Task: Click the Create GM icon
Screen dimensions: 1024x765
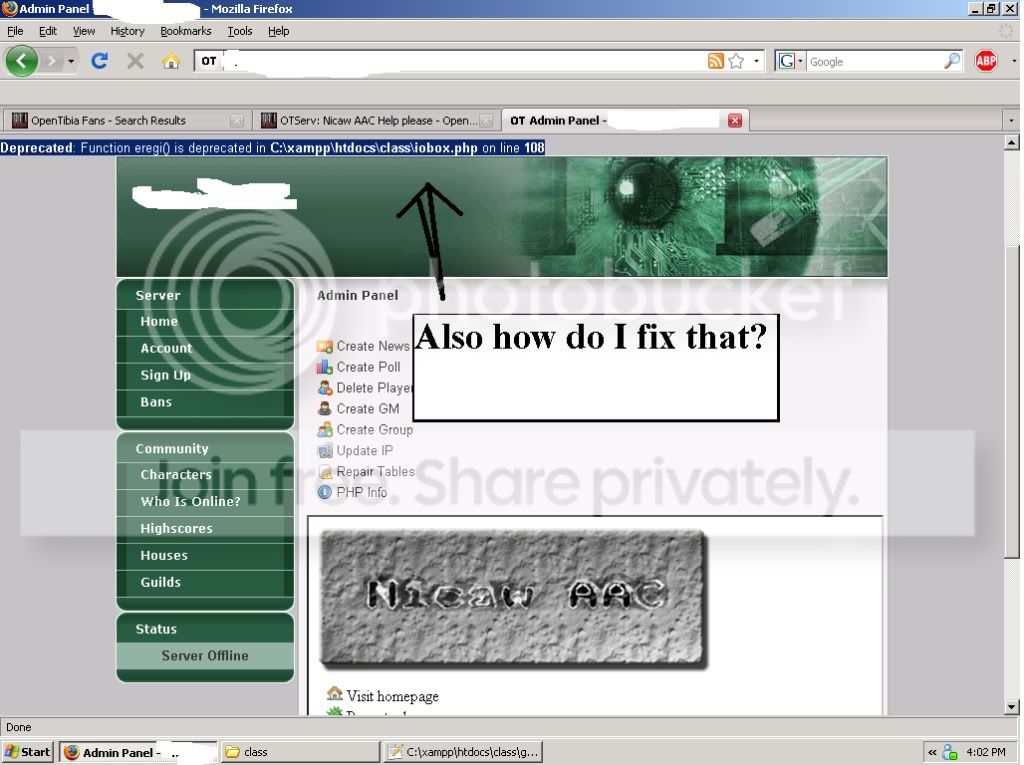Action: click(x=325, y=409)
